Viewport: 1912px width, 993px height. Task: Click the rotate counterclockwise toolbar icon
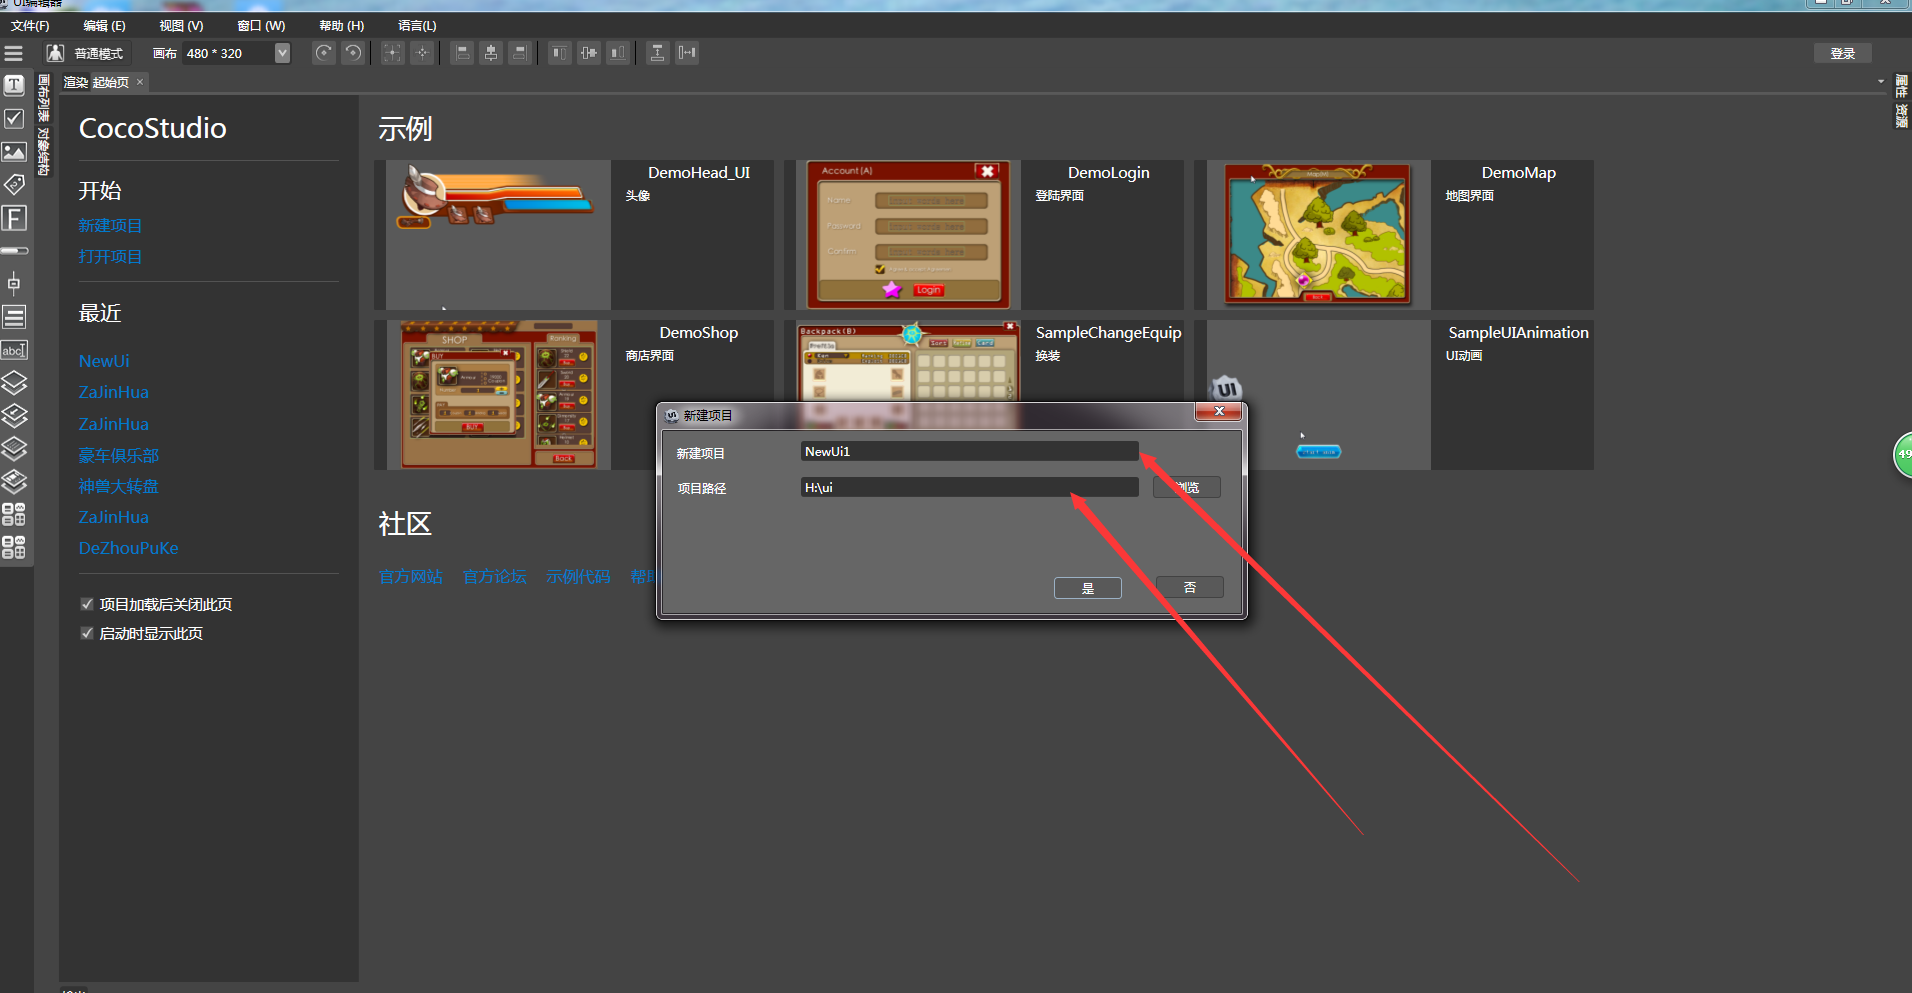[353, 53]
